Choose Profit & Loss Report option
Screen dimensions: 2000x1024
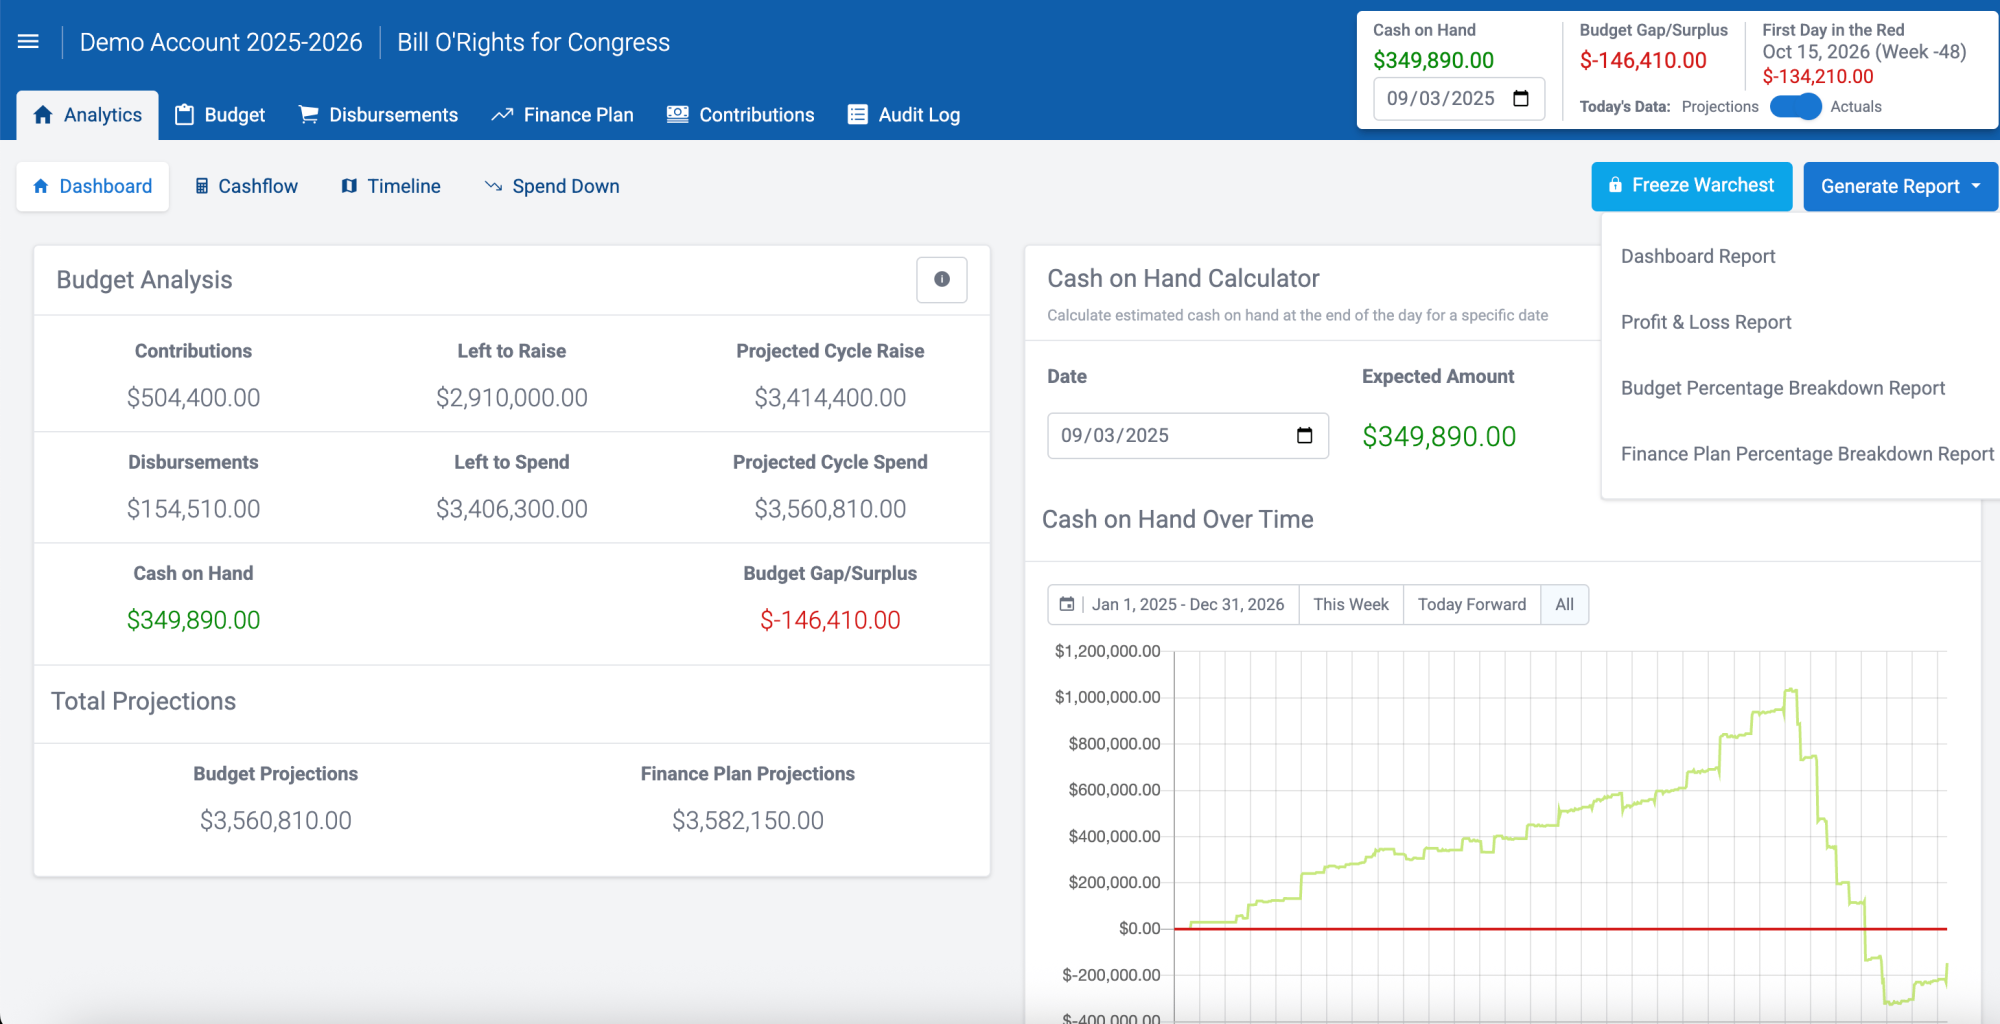coord(1705,322)
